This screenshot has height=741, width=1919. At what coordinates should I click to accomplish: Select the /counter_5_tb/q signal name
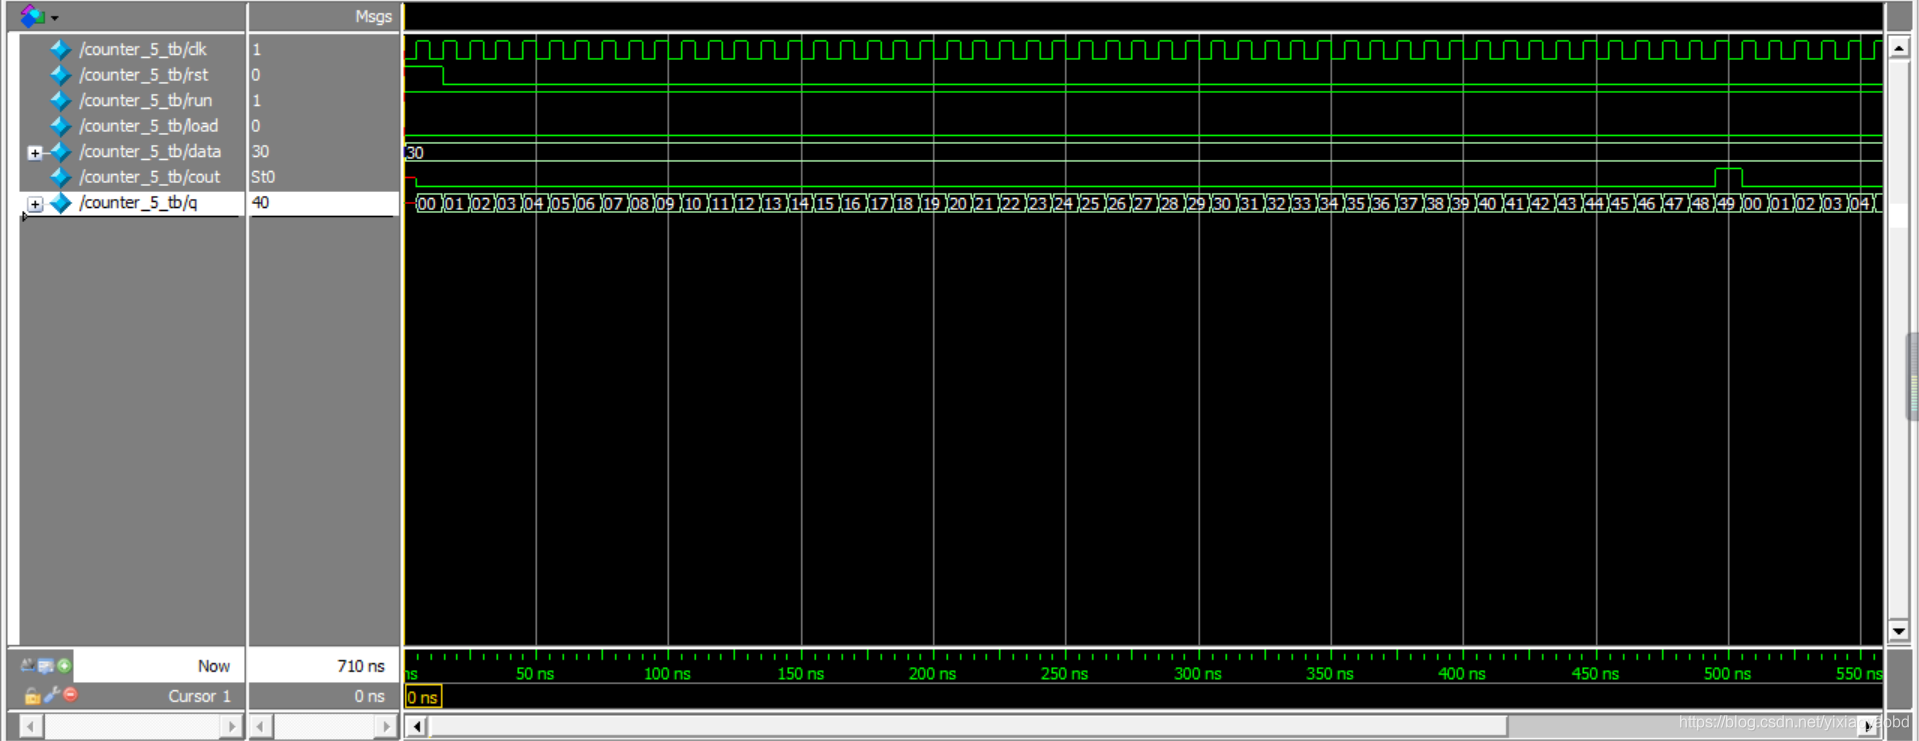[x=139, y=203]
